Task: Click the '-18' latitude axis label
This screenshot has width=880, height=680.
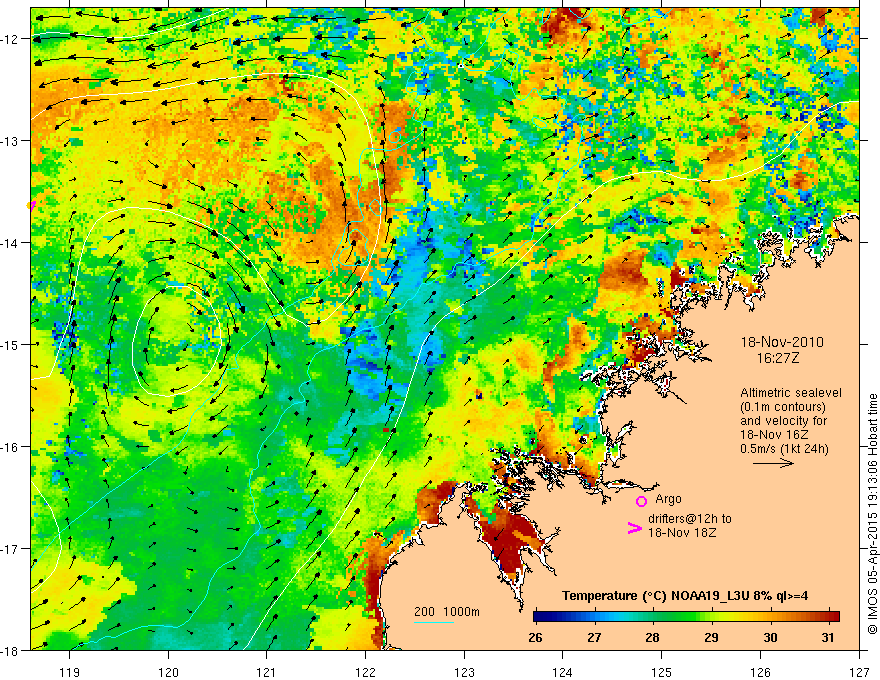Action: click(10, 650)
